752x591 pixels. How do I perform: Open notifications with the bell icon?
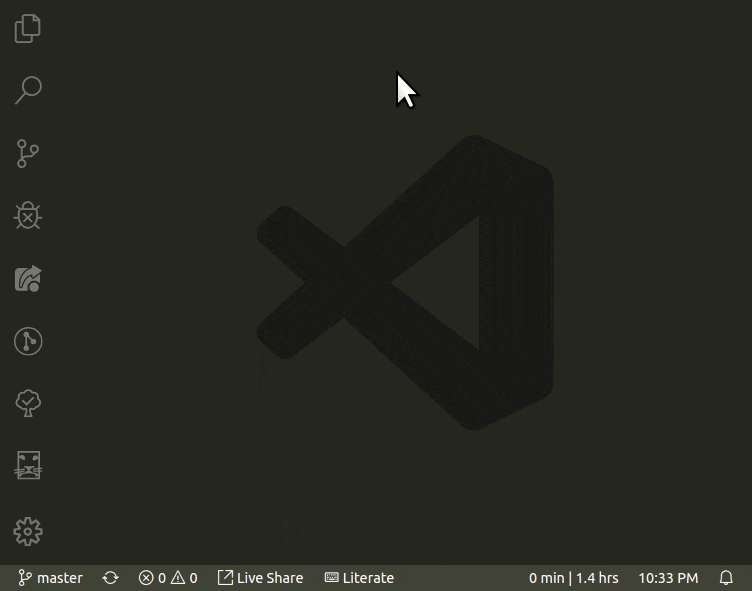(726, 578)
